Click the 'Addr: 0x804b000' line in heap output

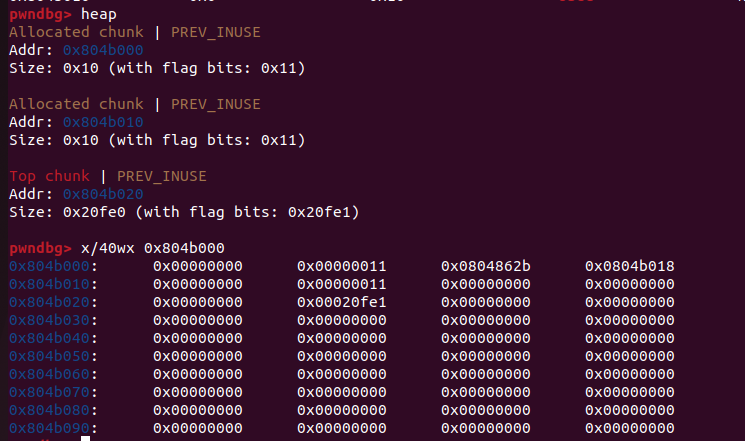pos(76,50)
